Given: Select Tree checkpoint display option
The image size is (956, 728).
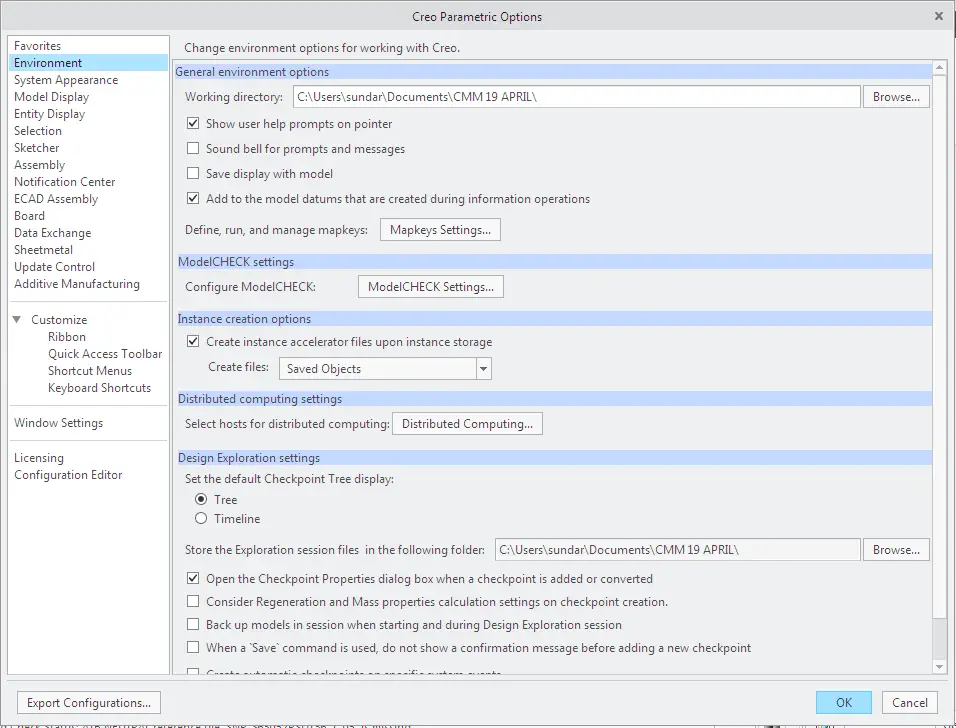Looking at the screenshot, I should [x=201, y=500].
